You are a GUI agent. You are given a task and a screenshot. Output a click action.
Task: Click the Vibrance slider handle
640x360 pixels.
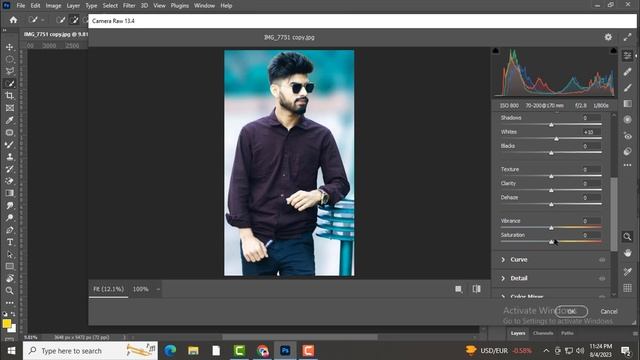tap(551, 228)
